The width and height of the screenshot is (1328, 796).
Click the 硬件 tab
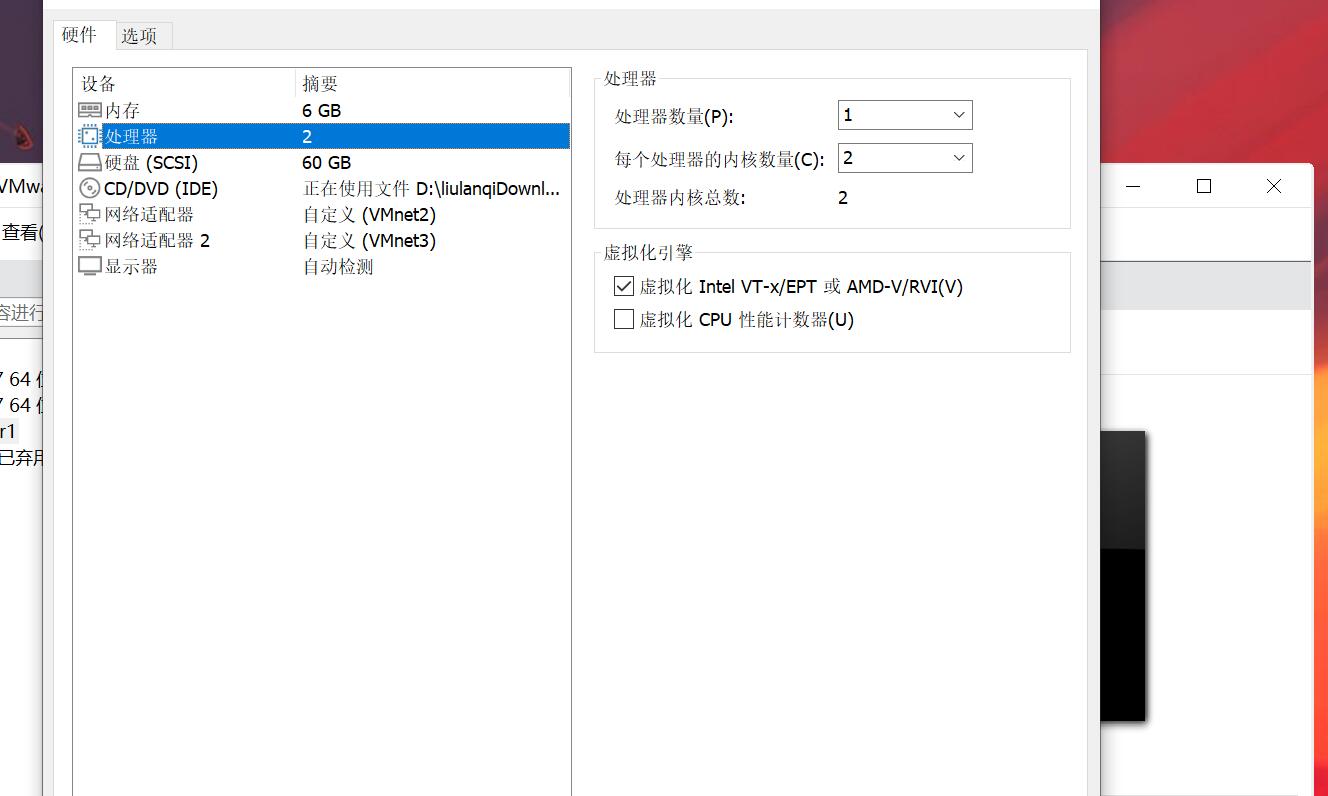(80, 34)
